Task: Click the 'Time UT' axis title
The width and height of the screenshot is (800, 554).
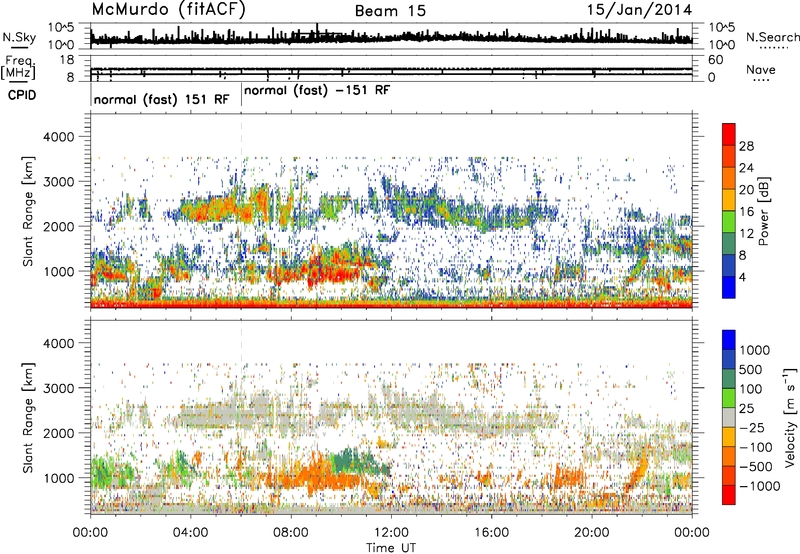Action: [391, 548]
